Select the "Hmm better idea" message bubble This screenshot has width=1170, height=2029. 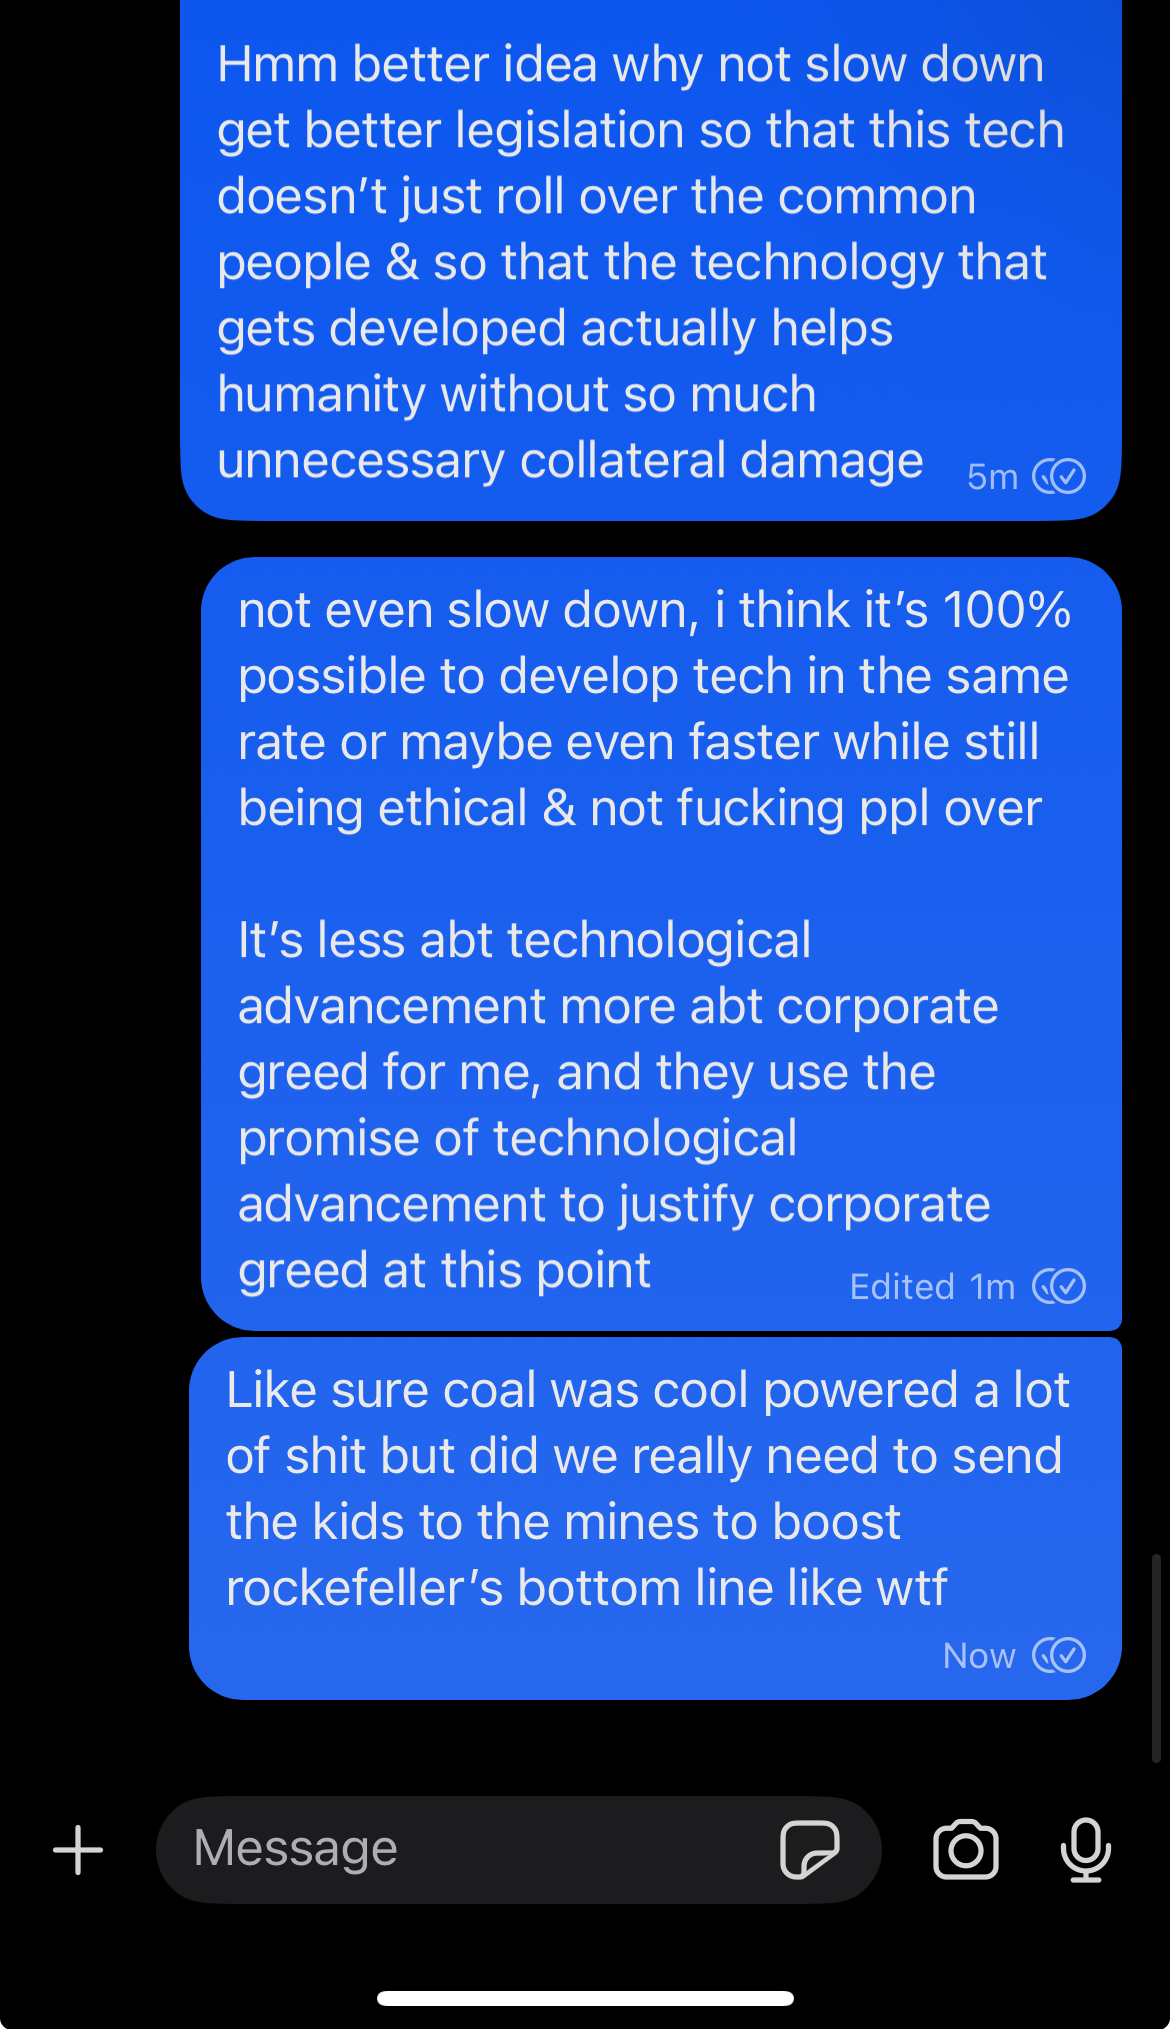[x=651, y=260]
